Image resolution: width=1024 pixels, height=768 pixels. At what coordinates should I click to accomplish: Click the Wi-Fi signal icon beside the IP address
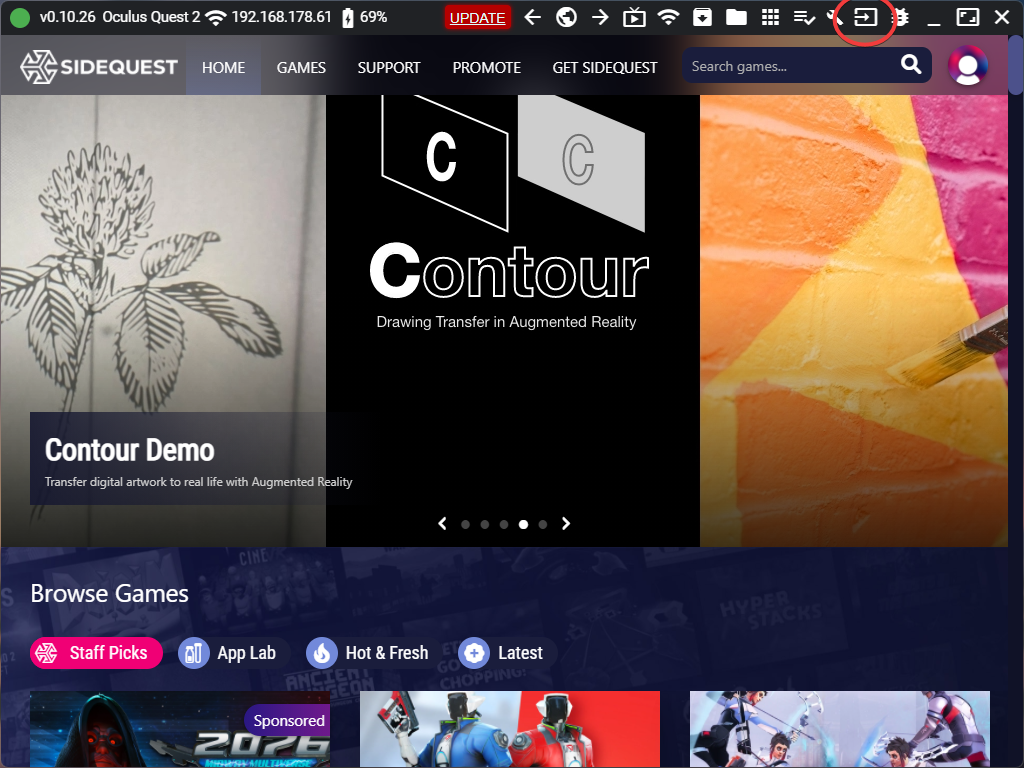click(216, 18)
